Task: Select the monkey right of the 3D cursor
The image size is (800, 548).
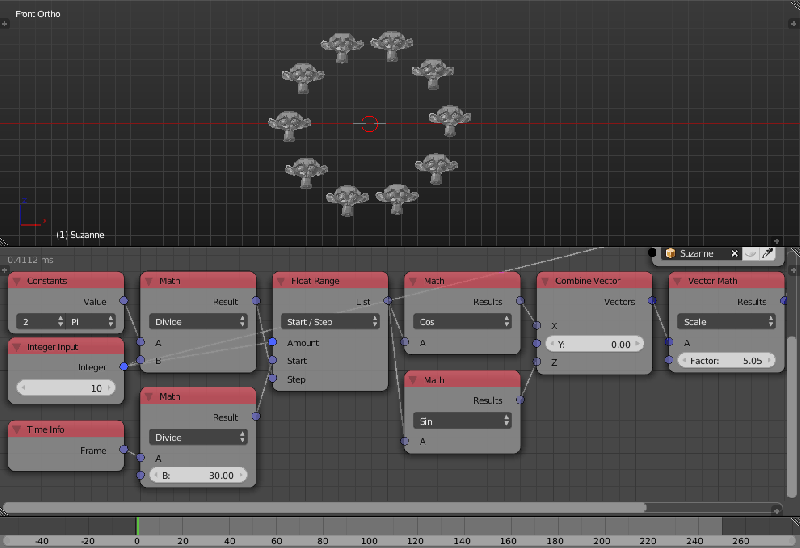Action: pos(449,120)
